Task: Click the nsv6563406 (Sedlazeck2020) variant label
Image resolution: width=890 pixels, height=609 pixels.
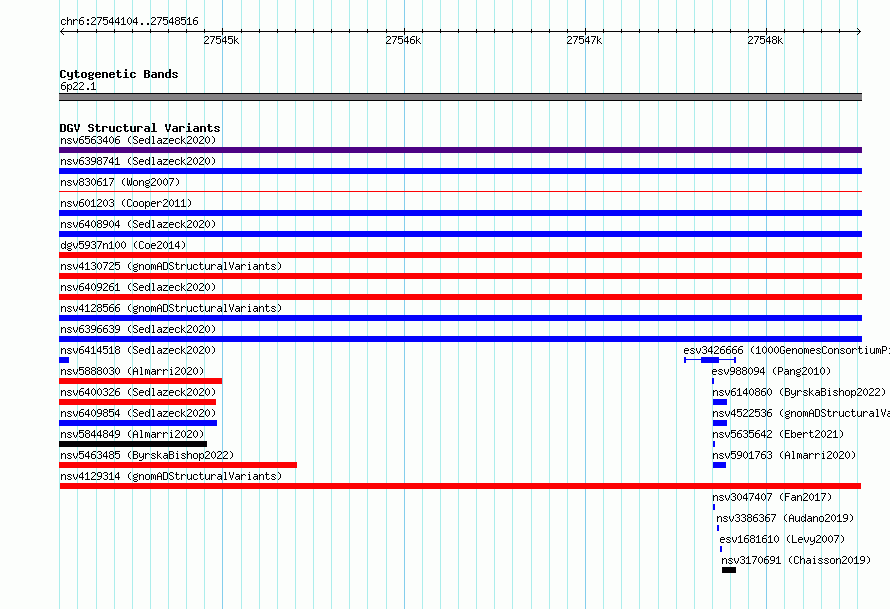Action: click(x=138, y=140)
